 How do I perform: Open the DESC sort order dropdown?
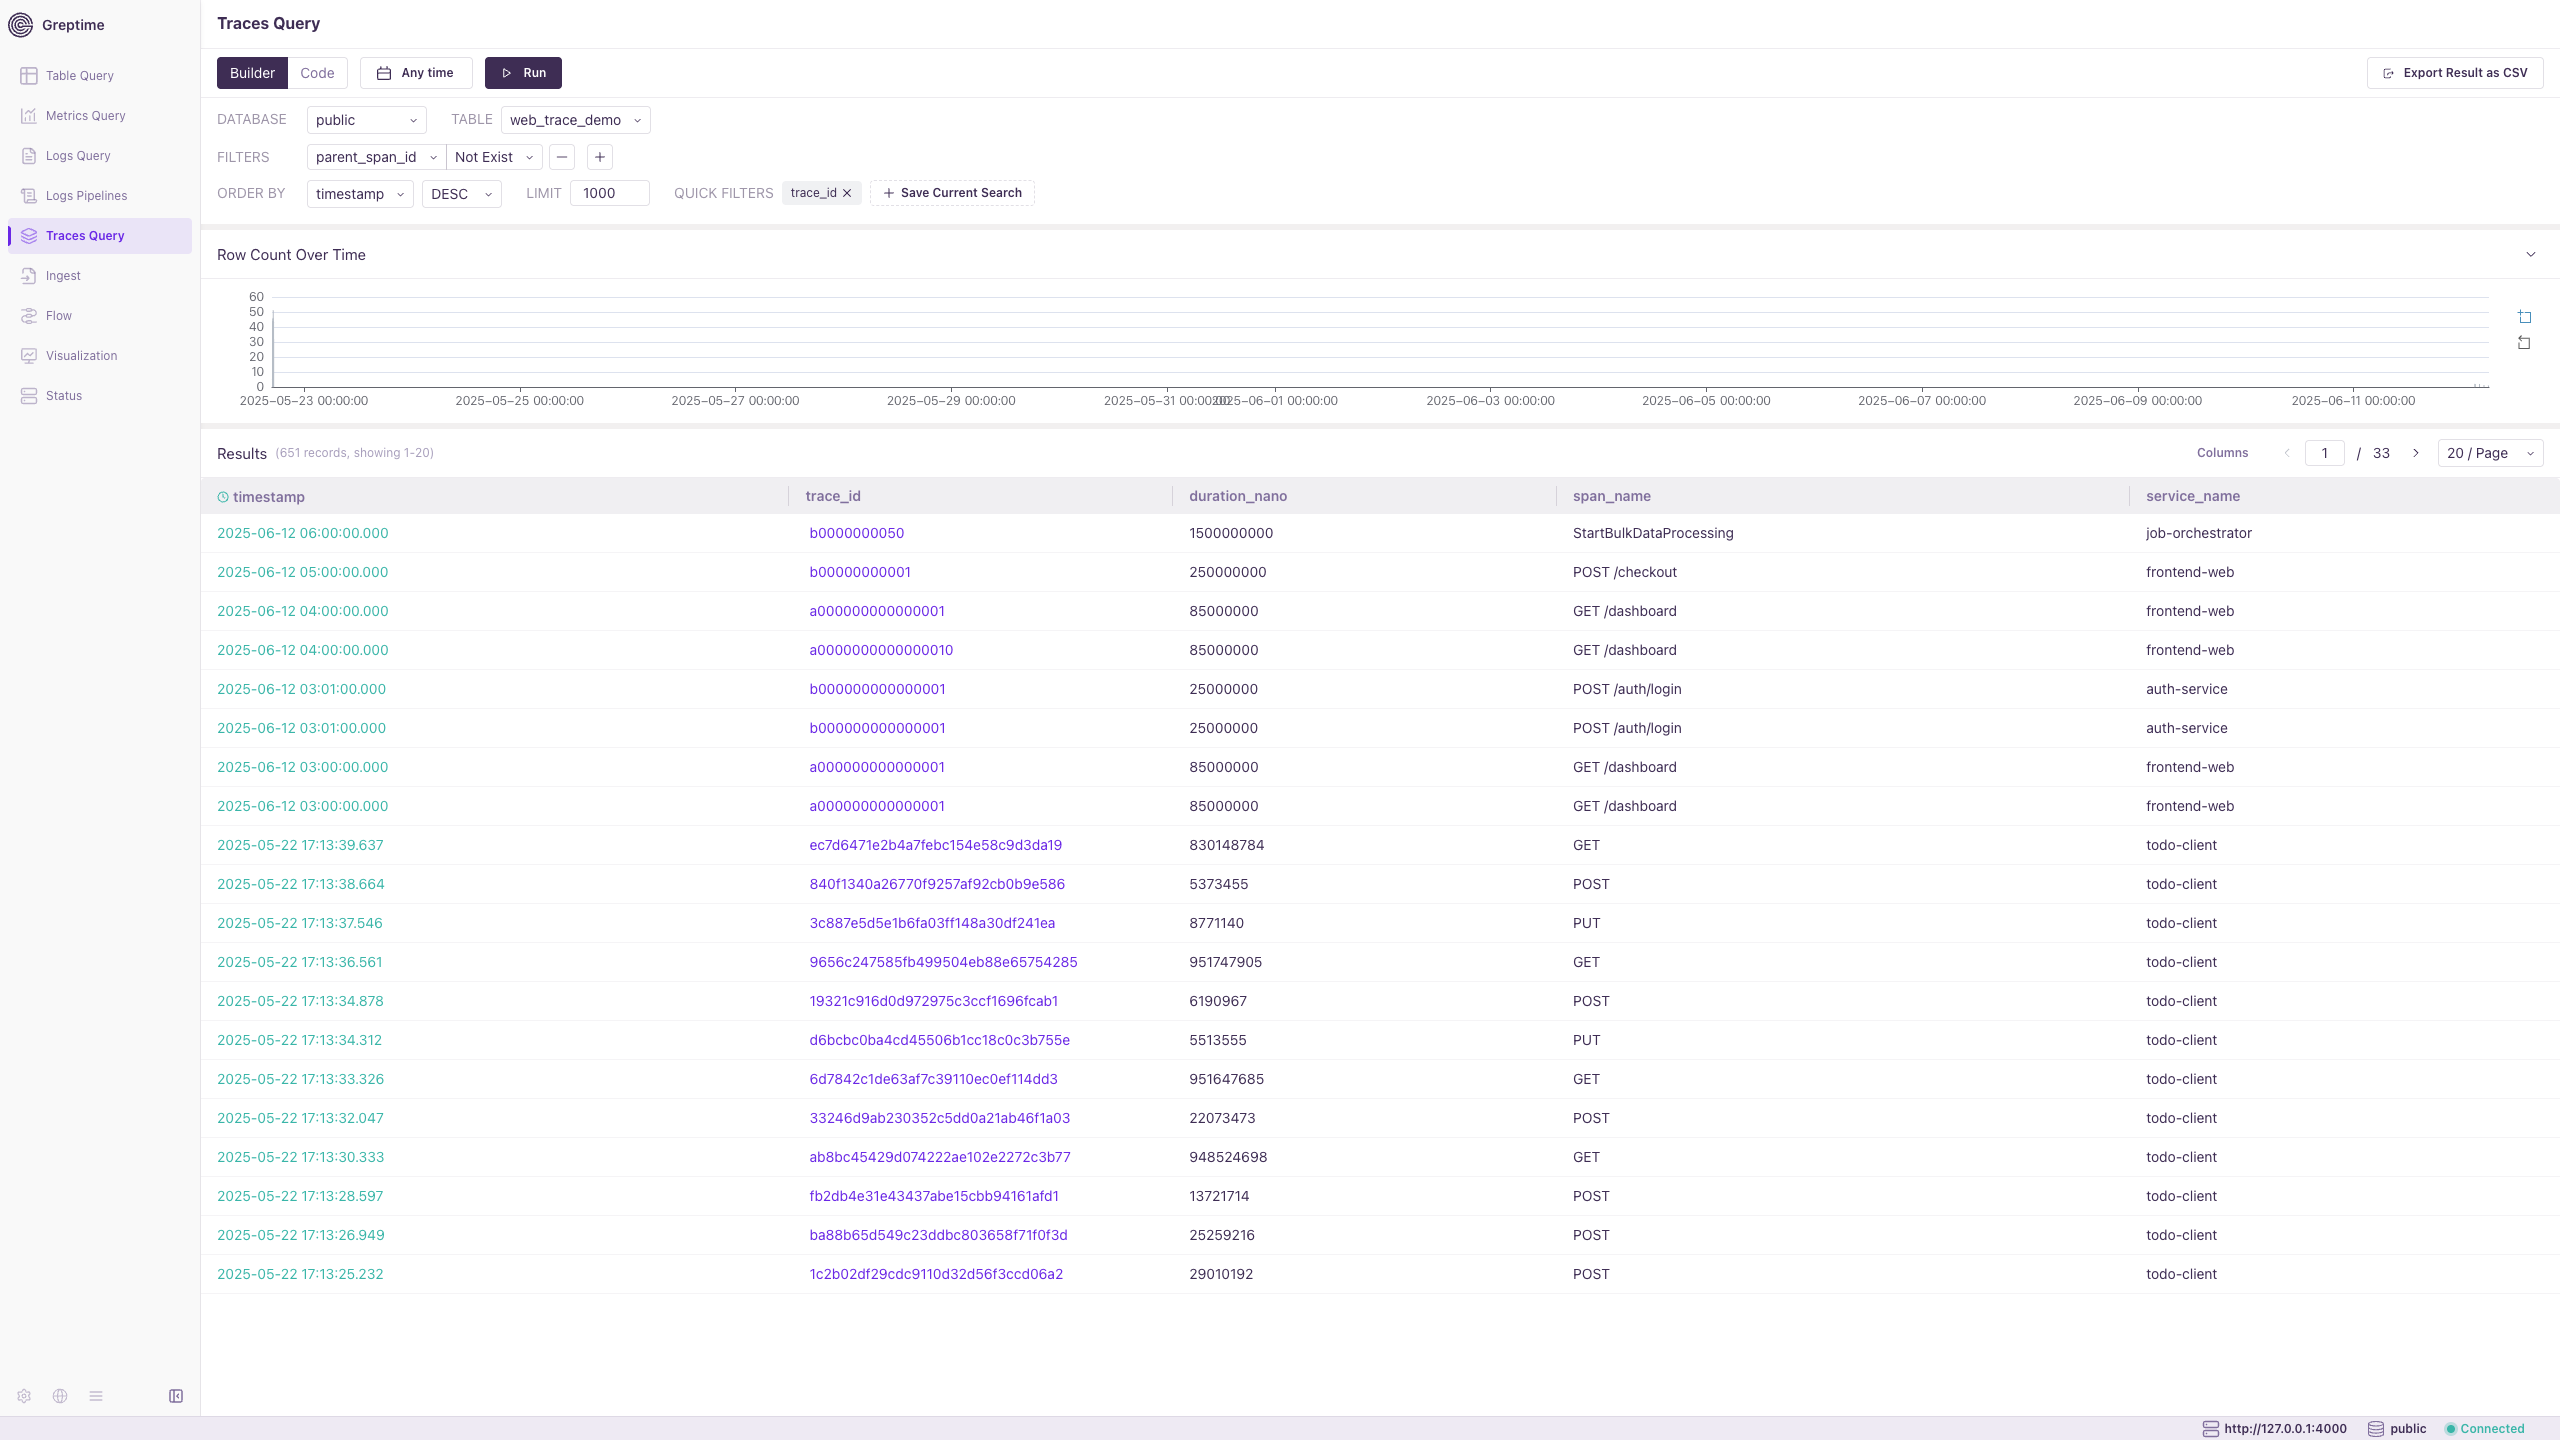[462, 194]
